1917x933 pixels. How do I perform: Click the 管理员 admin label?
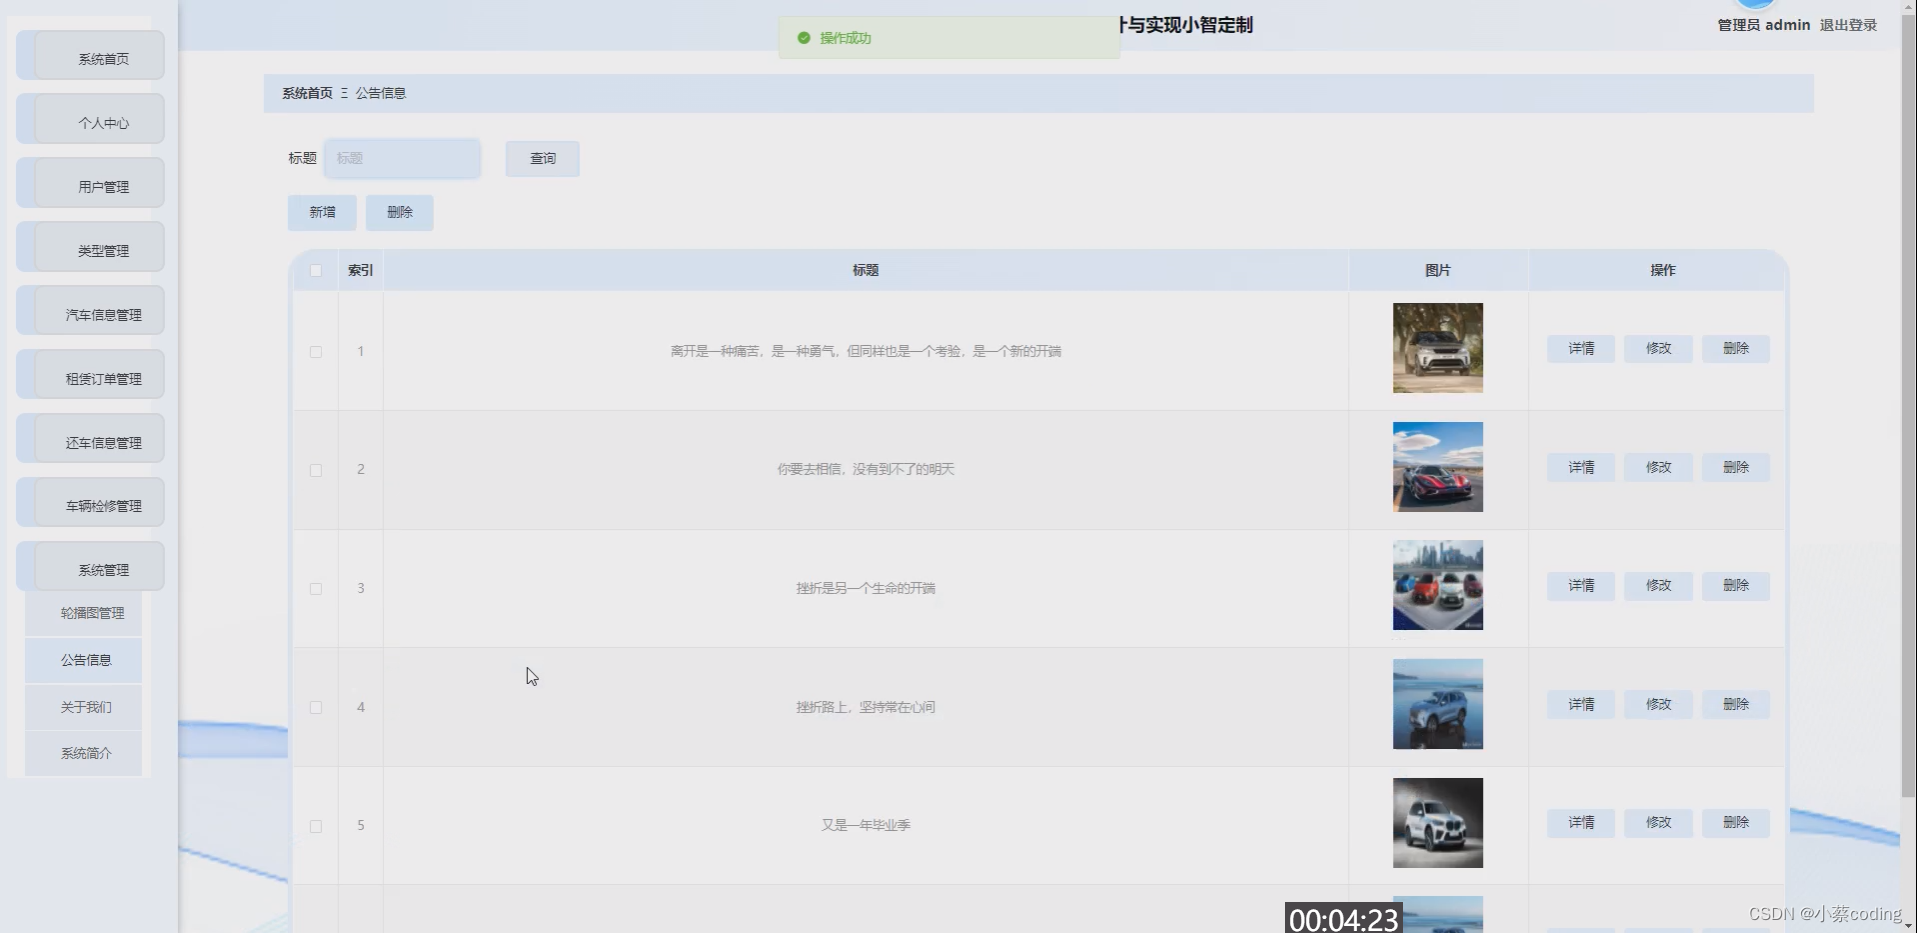(1764, 25)
